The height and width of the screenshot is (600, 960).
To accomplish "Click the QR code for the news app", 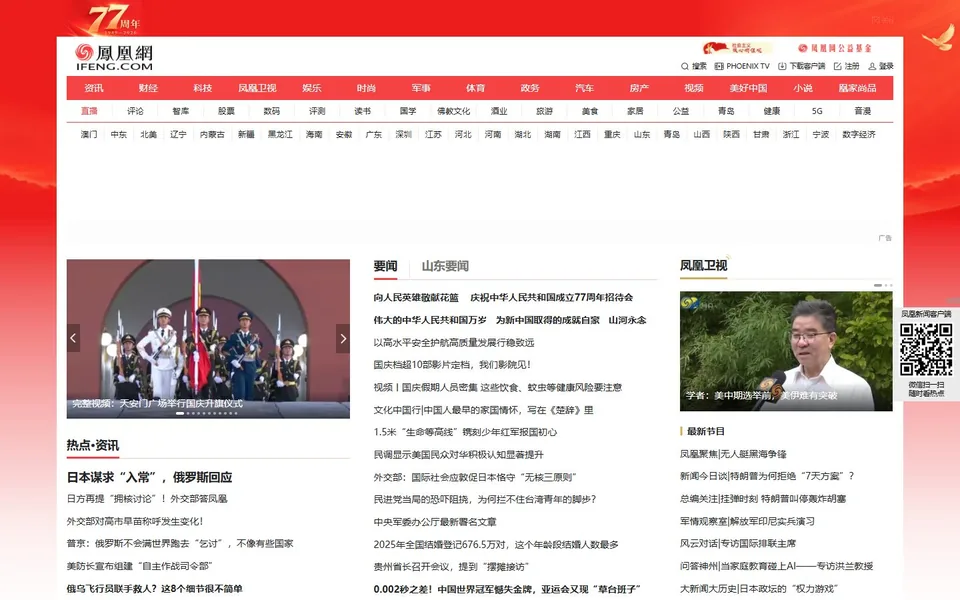I will click(x=926, y=349).
